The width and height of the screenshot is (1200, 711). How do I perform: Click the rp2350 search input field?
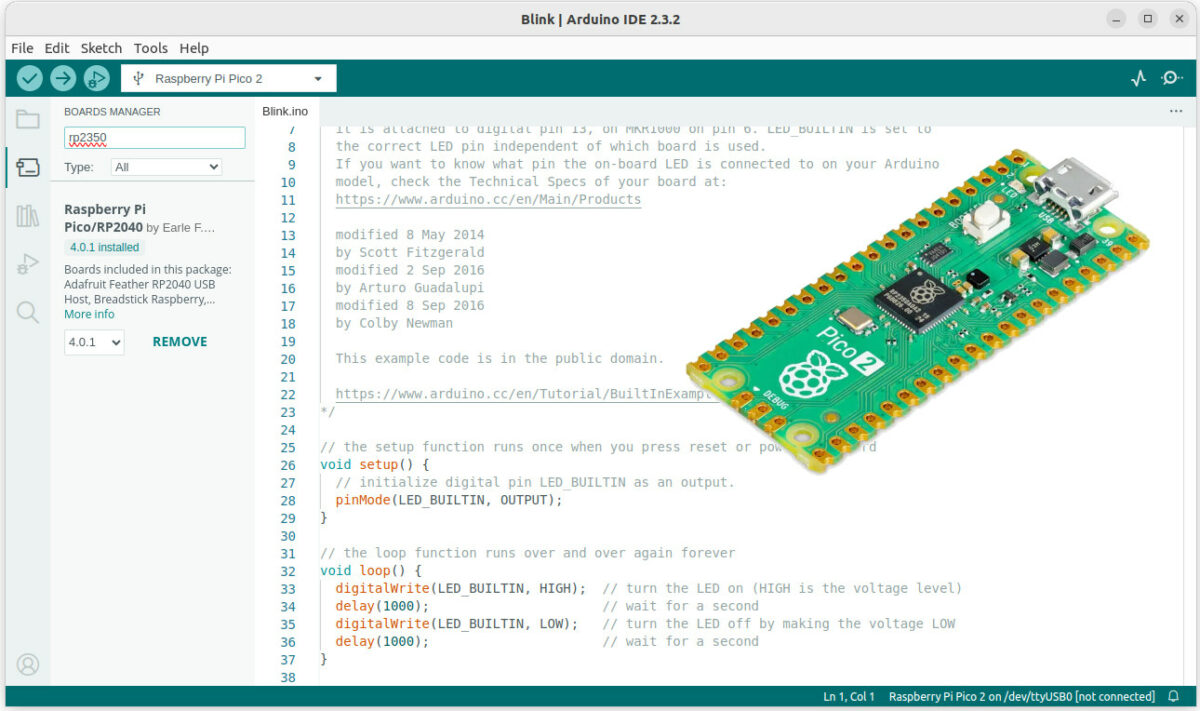(x=154, y=137)
